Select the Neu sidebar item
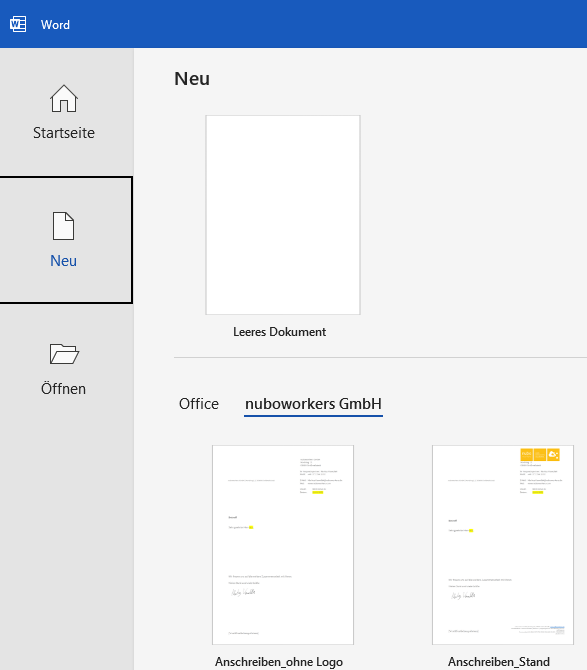587x670 pixels. click(64, 240)
